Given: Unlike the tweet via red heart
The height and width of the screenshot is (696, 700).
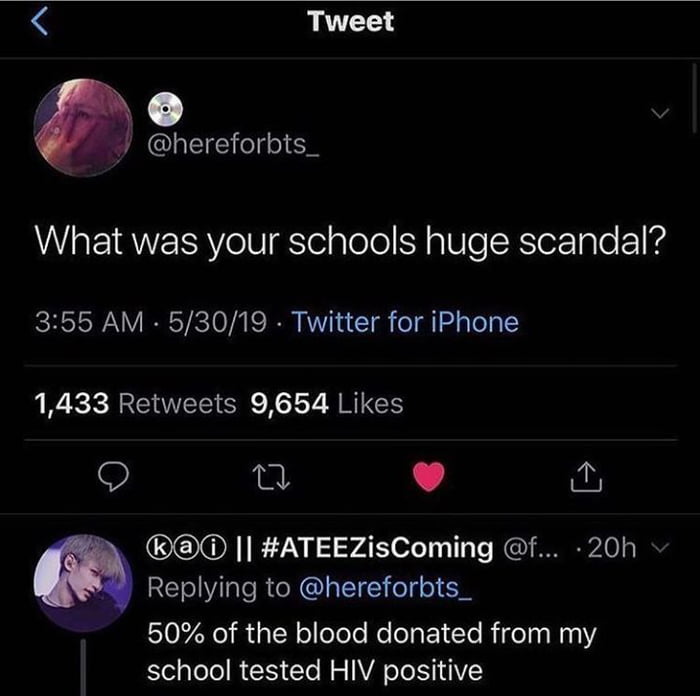Looking at the screenshot, I should coord(429,476).
